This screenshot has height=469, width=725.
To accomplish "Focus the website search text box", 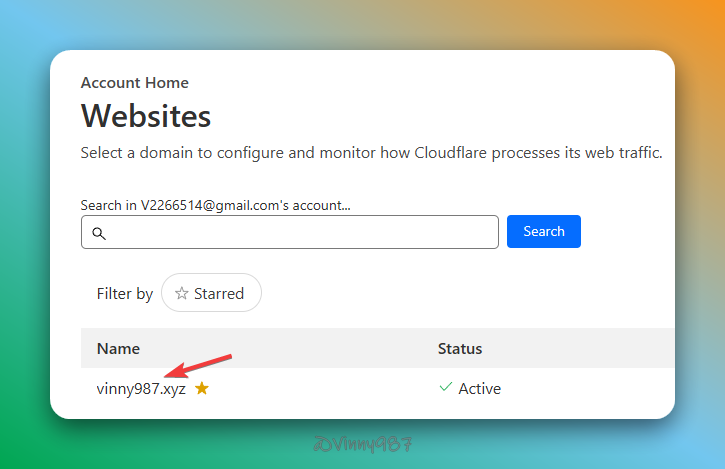I will tap(300, 232).
